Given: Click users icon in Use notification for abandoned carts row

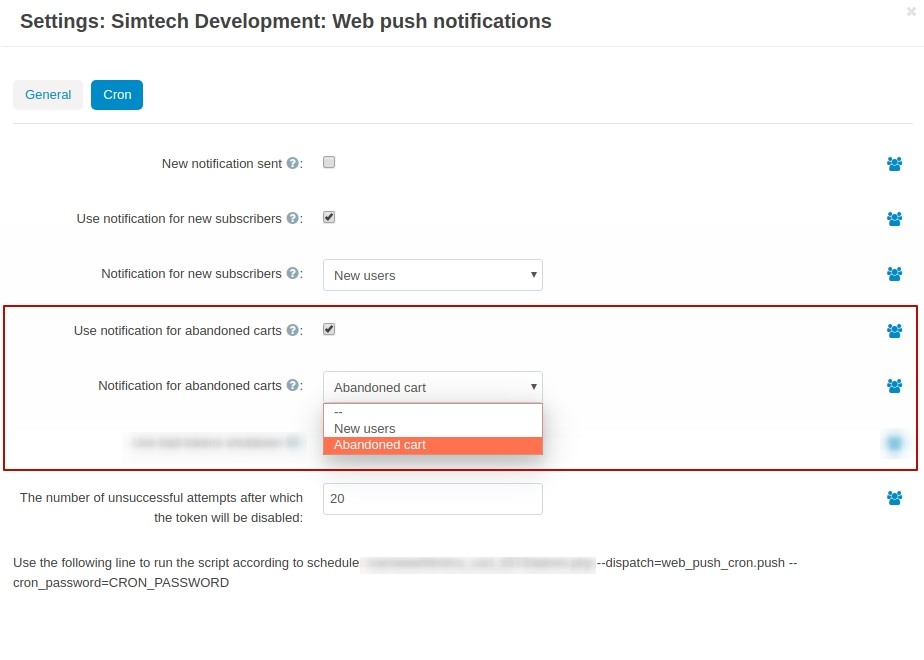Looking at the screenshot, I should 894,331.
